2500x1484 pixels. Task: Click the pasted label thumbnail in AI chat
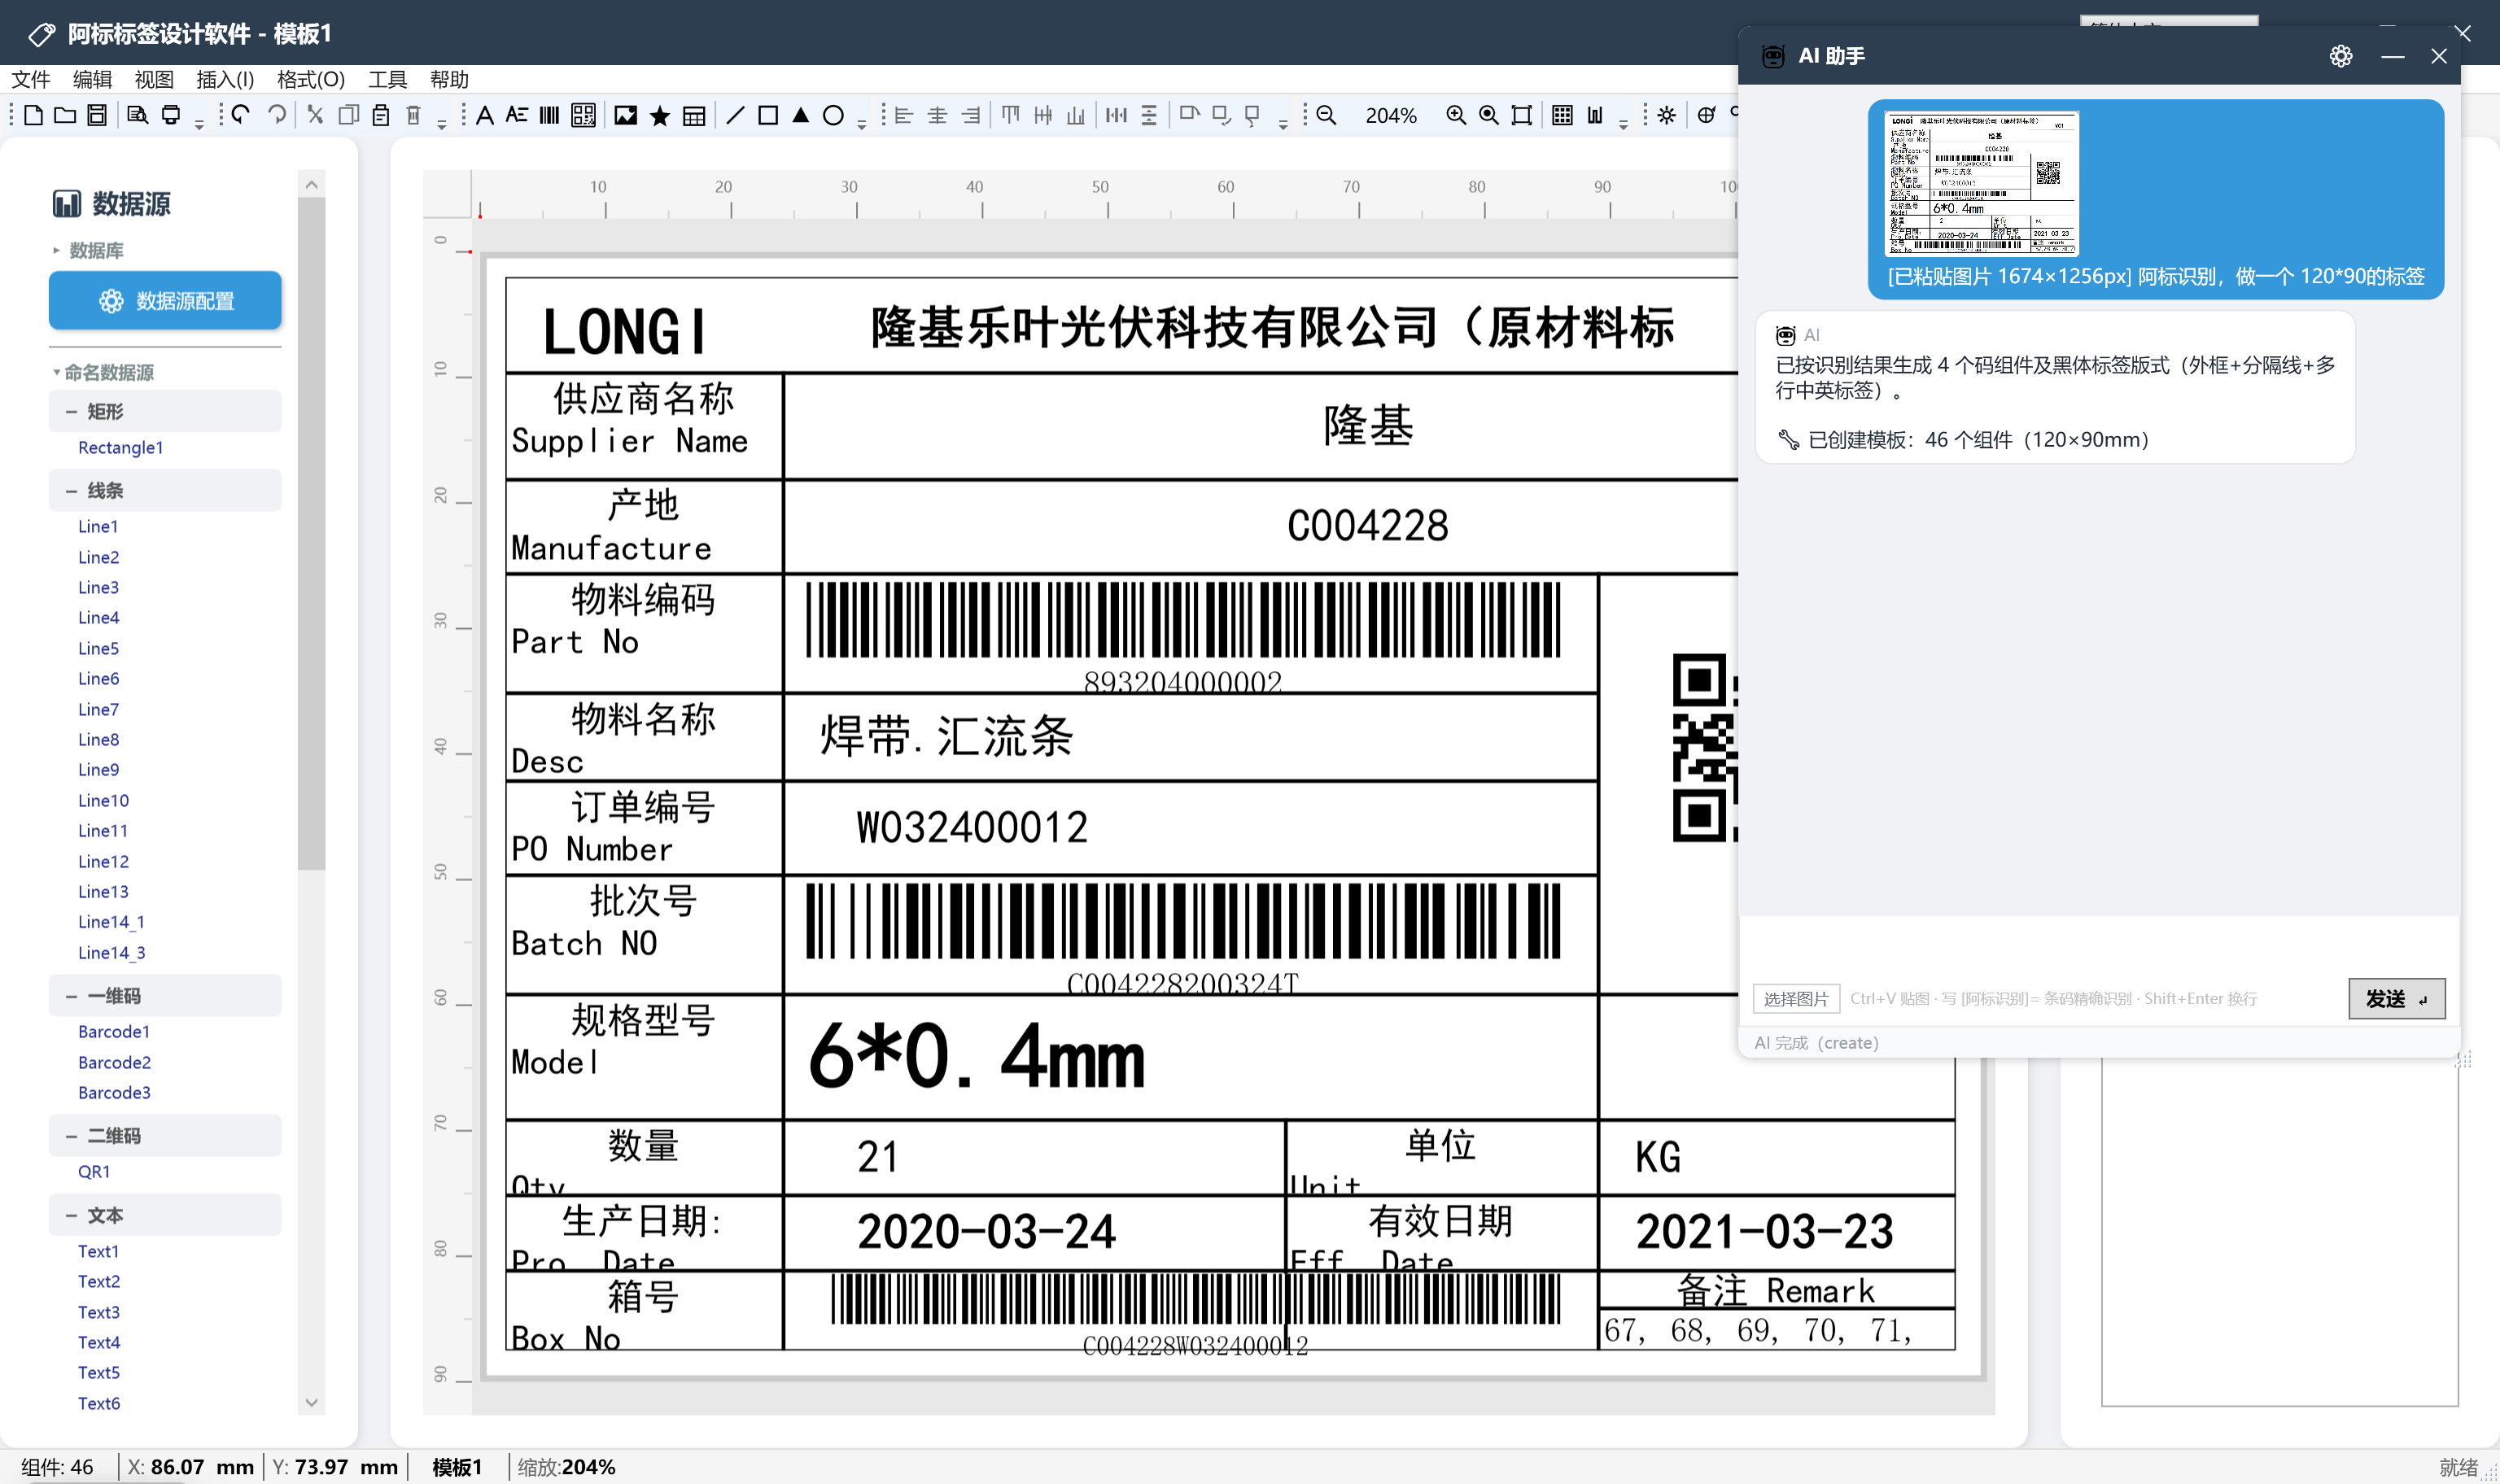[1981, 183]
